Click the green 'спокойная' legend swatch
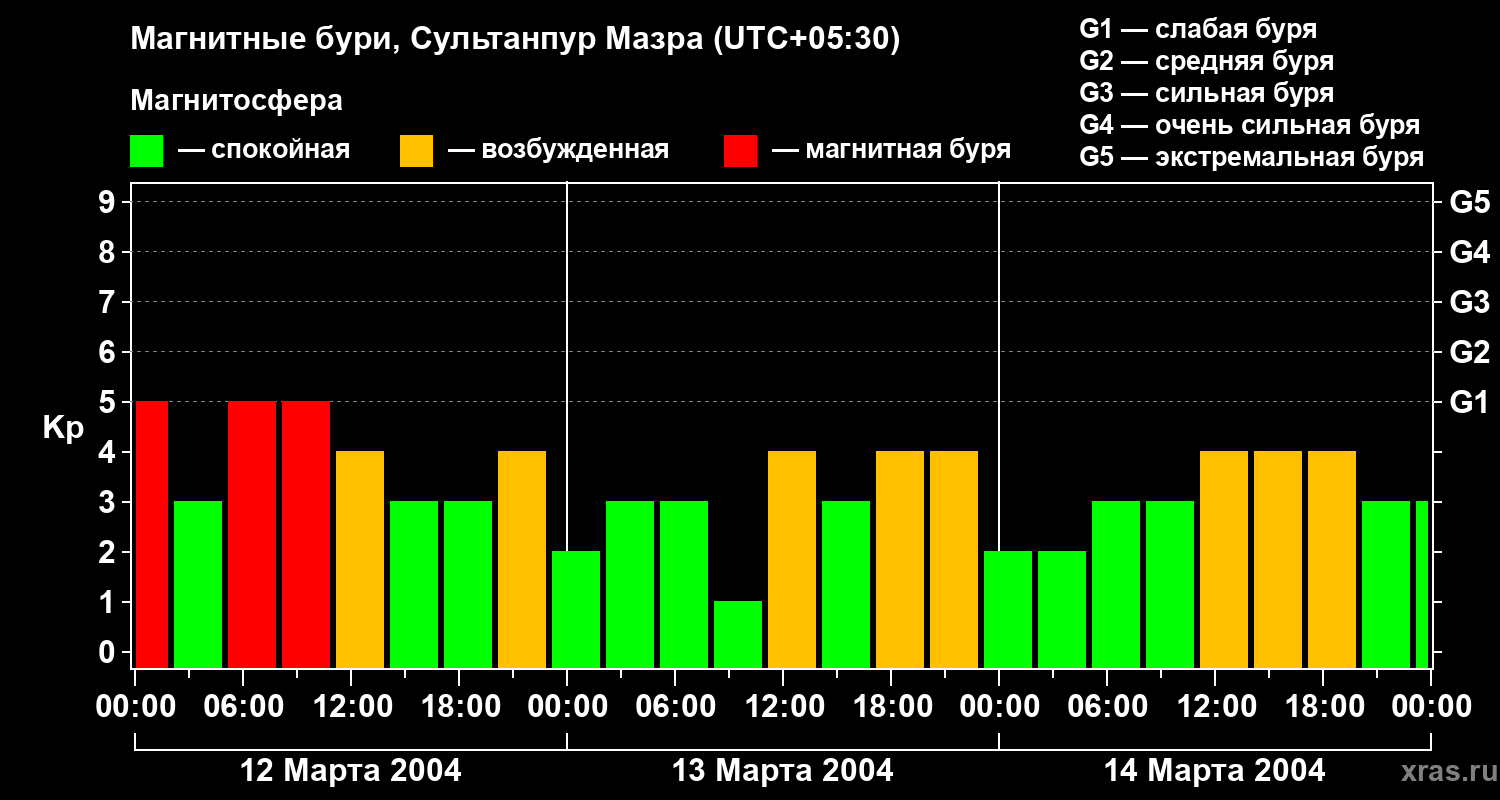 (x=147, y=151)
